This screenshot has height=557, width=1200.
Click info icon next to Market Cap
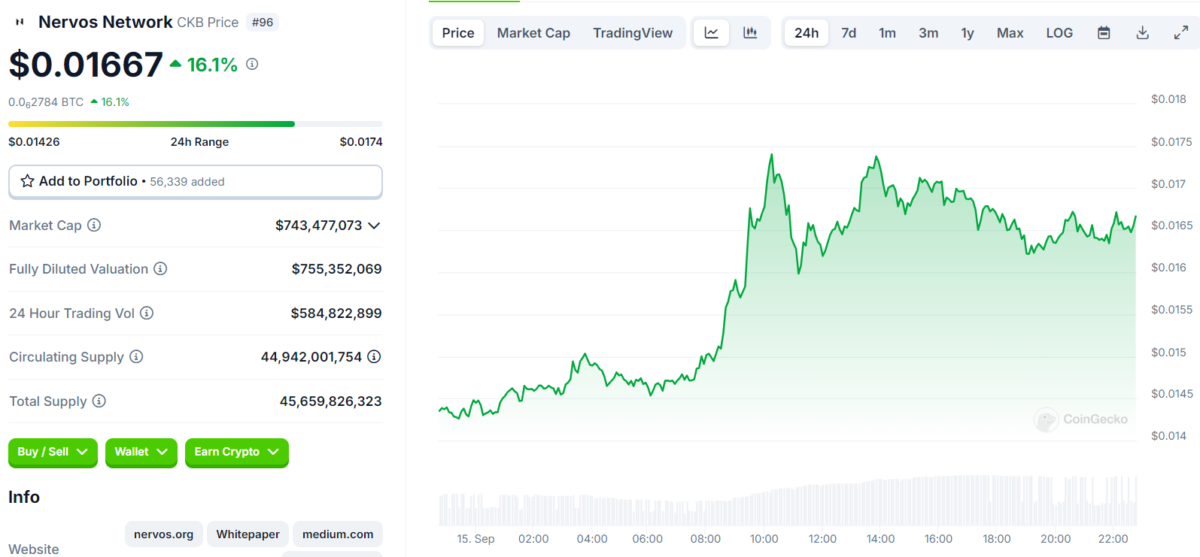coord(94,226)
